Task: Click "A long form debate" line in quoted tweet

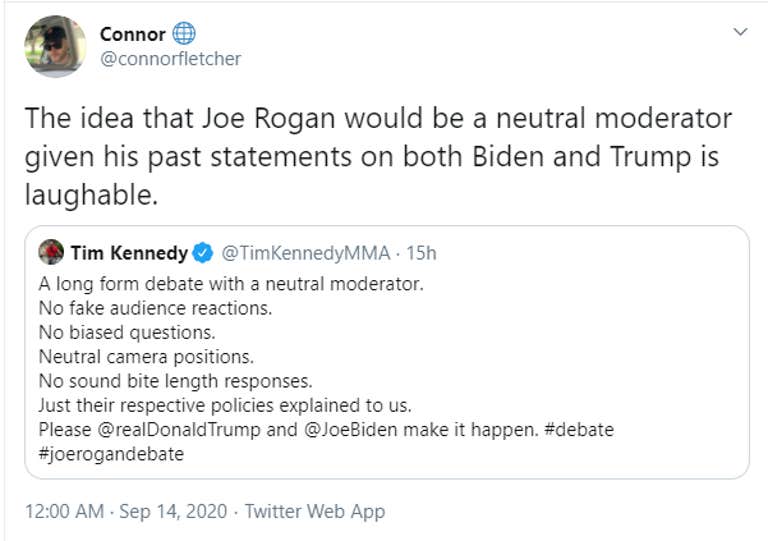Action: 231,284
